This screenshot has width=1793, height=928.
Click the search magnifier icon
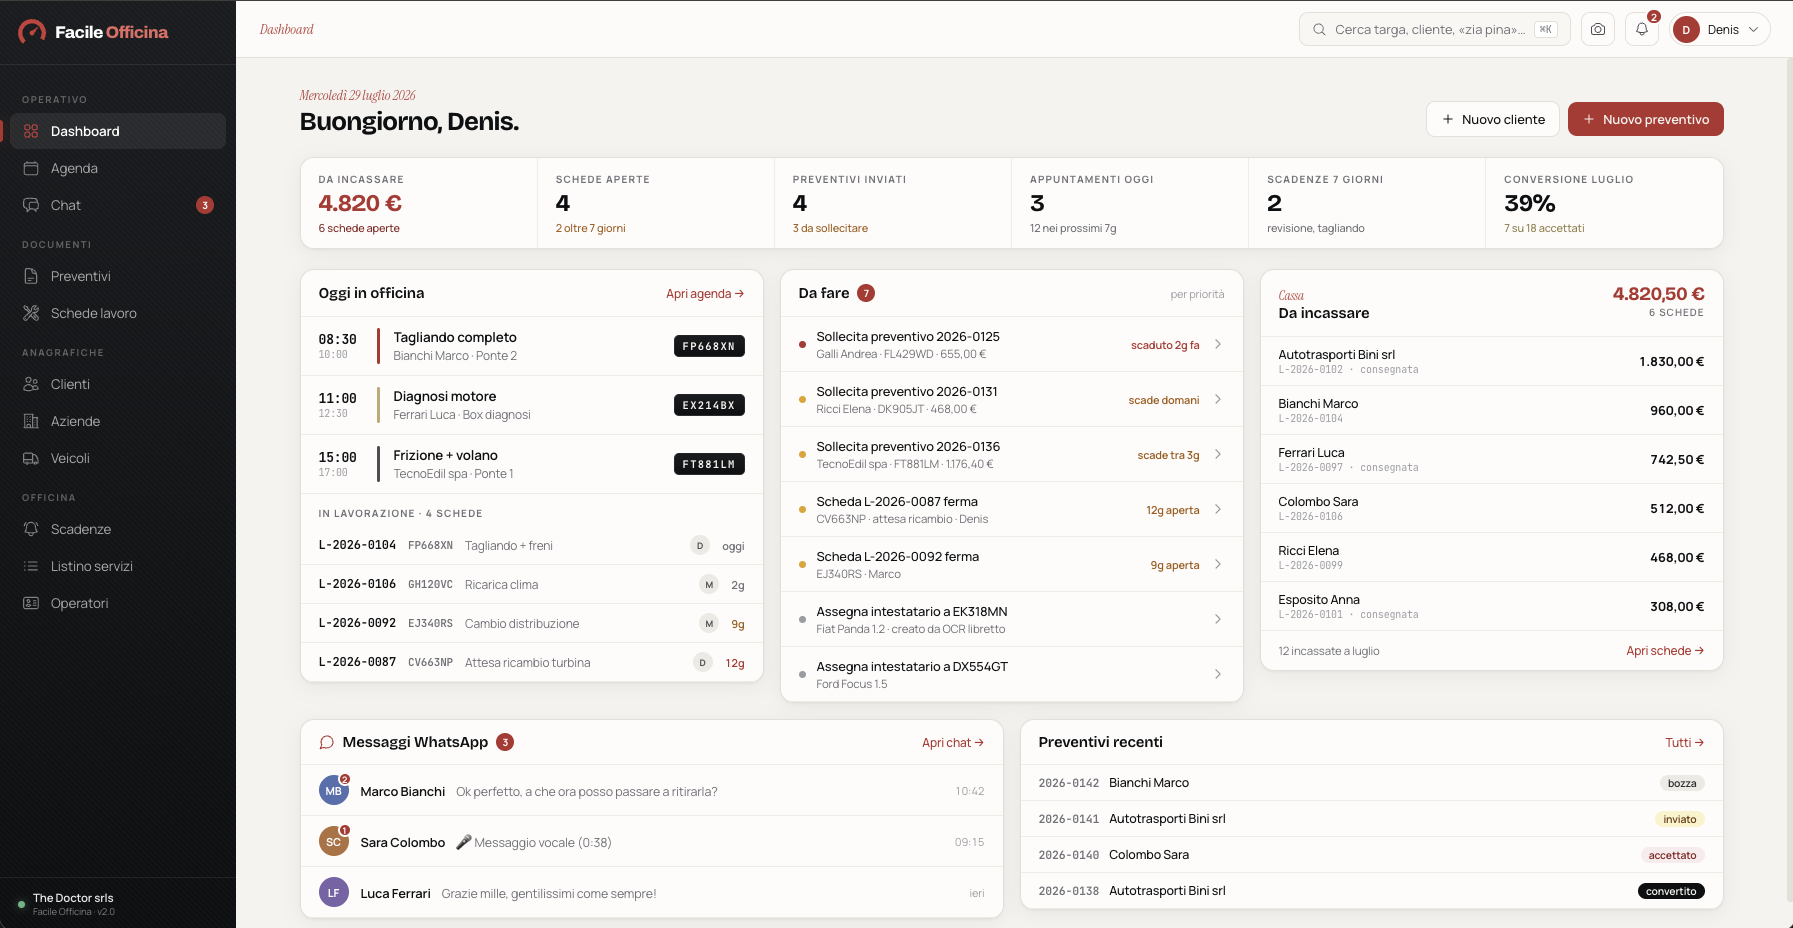tap(1320, 29)
